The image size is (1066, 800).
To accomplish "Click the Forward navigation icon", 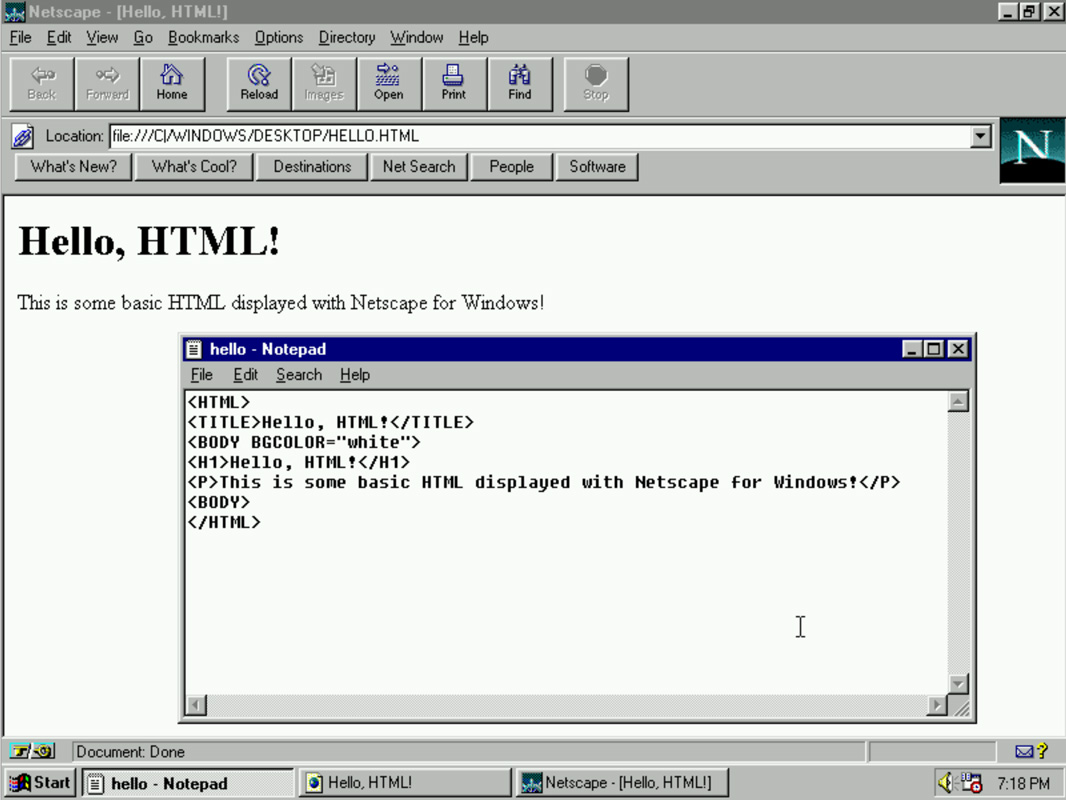I will pyautogui.click(x=106, y=83).
